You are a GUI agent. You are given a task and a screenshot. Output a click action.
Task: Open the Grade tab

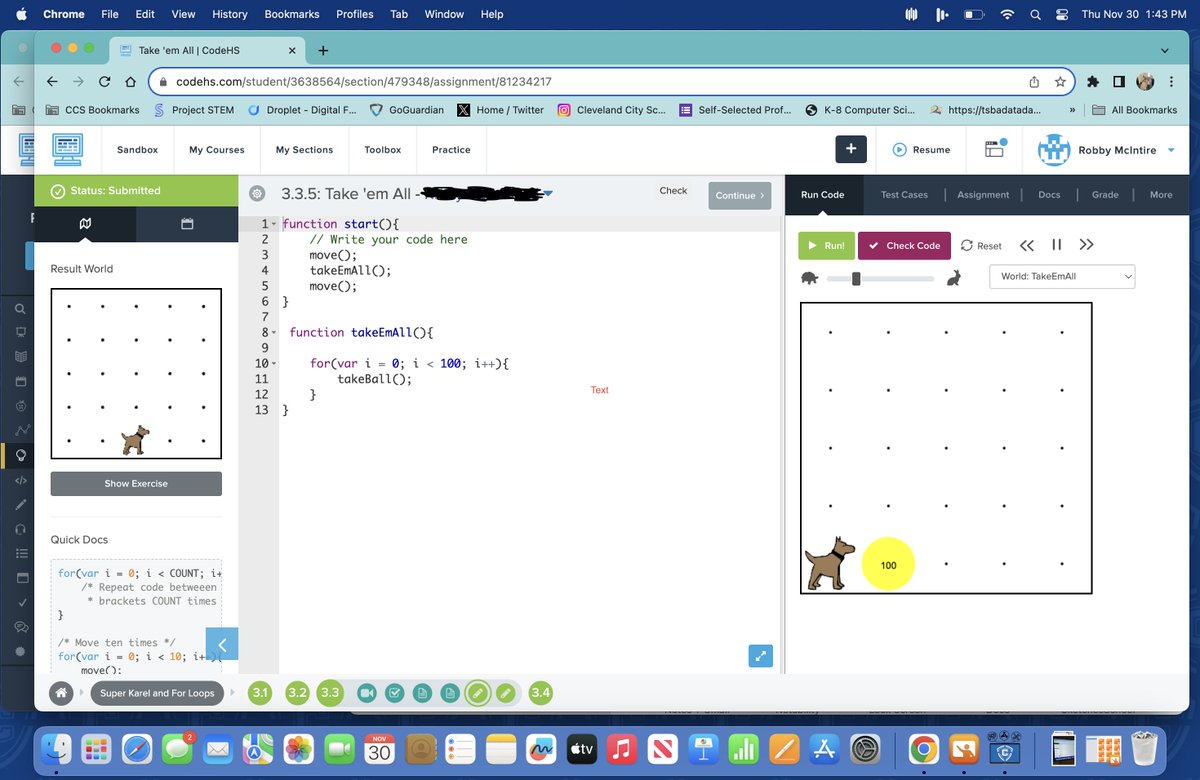(x=1105, y=195)
